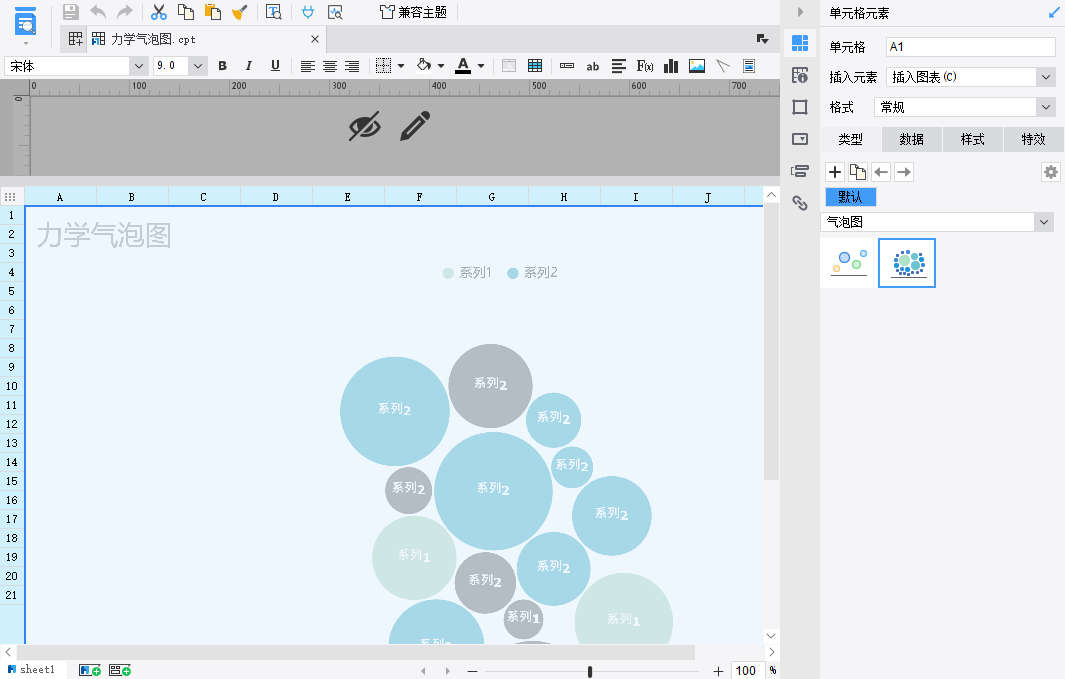1065x679 pixels.
Task: Click the pencil edit icon in parameter pane
Action: (415, 127)
